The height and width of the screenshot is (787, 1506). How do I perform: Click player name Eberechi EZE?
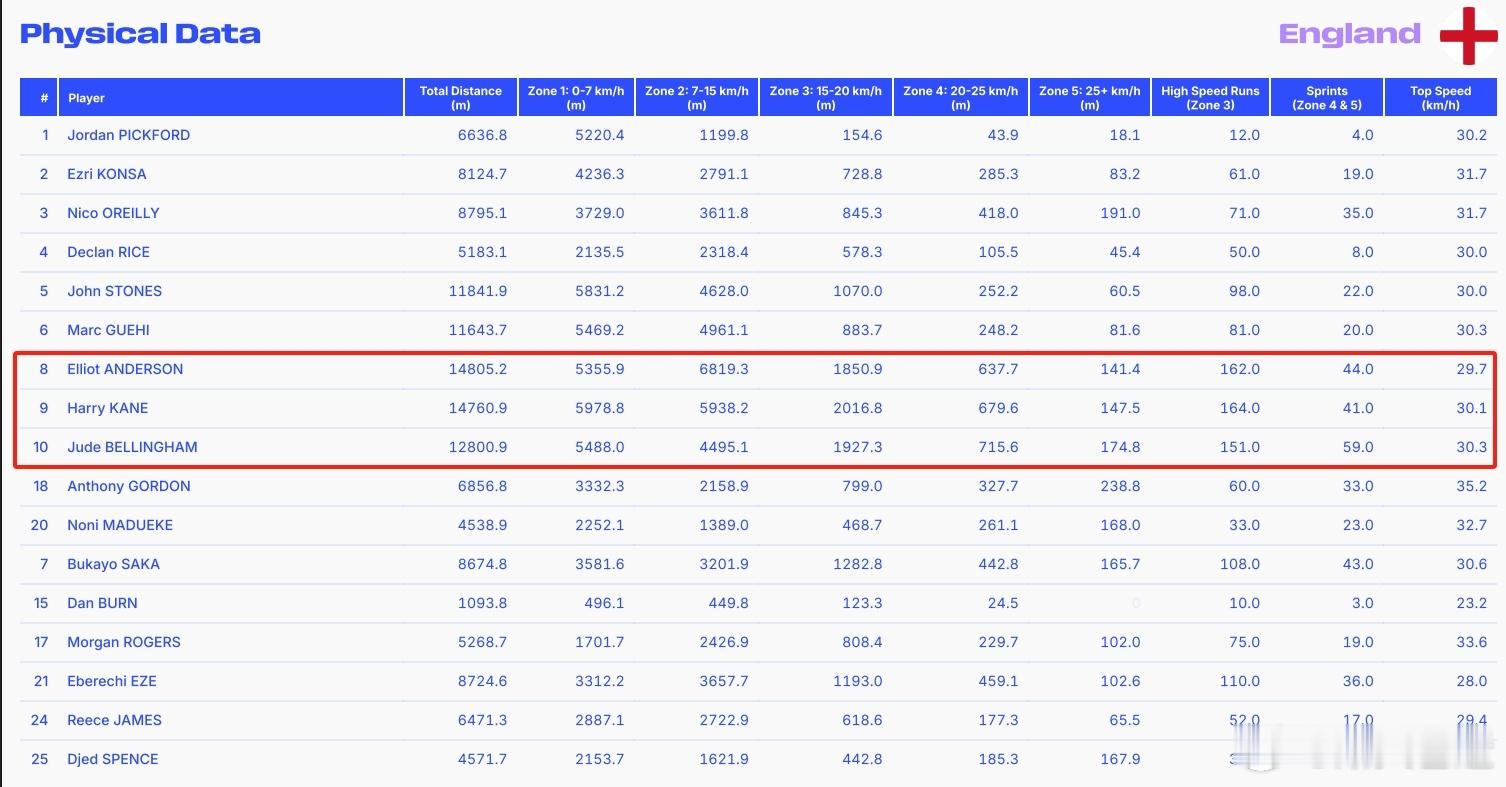coord(112,681)
